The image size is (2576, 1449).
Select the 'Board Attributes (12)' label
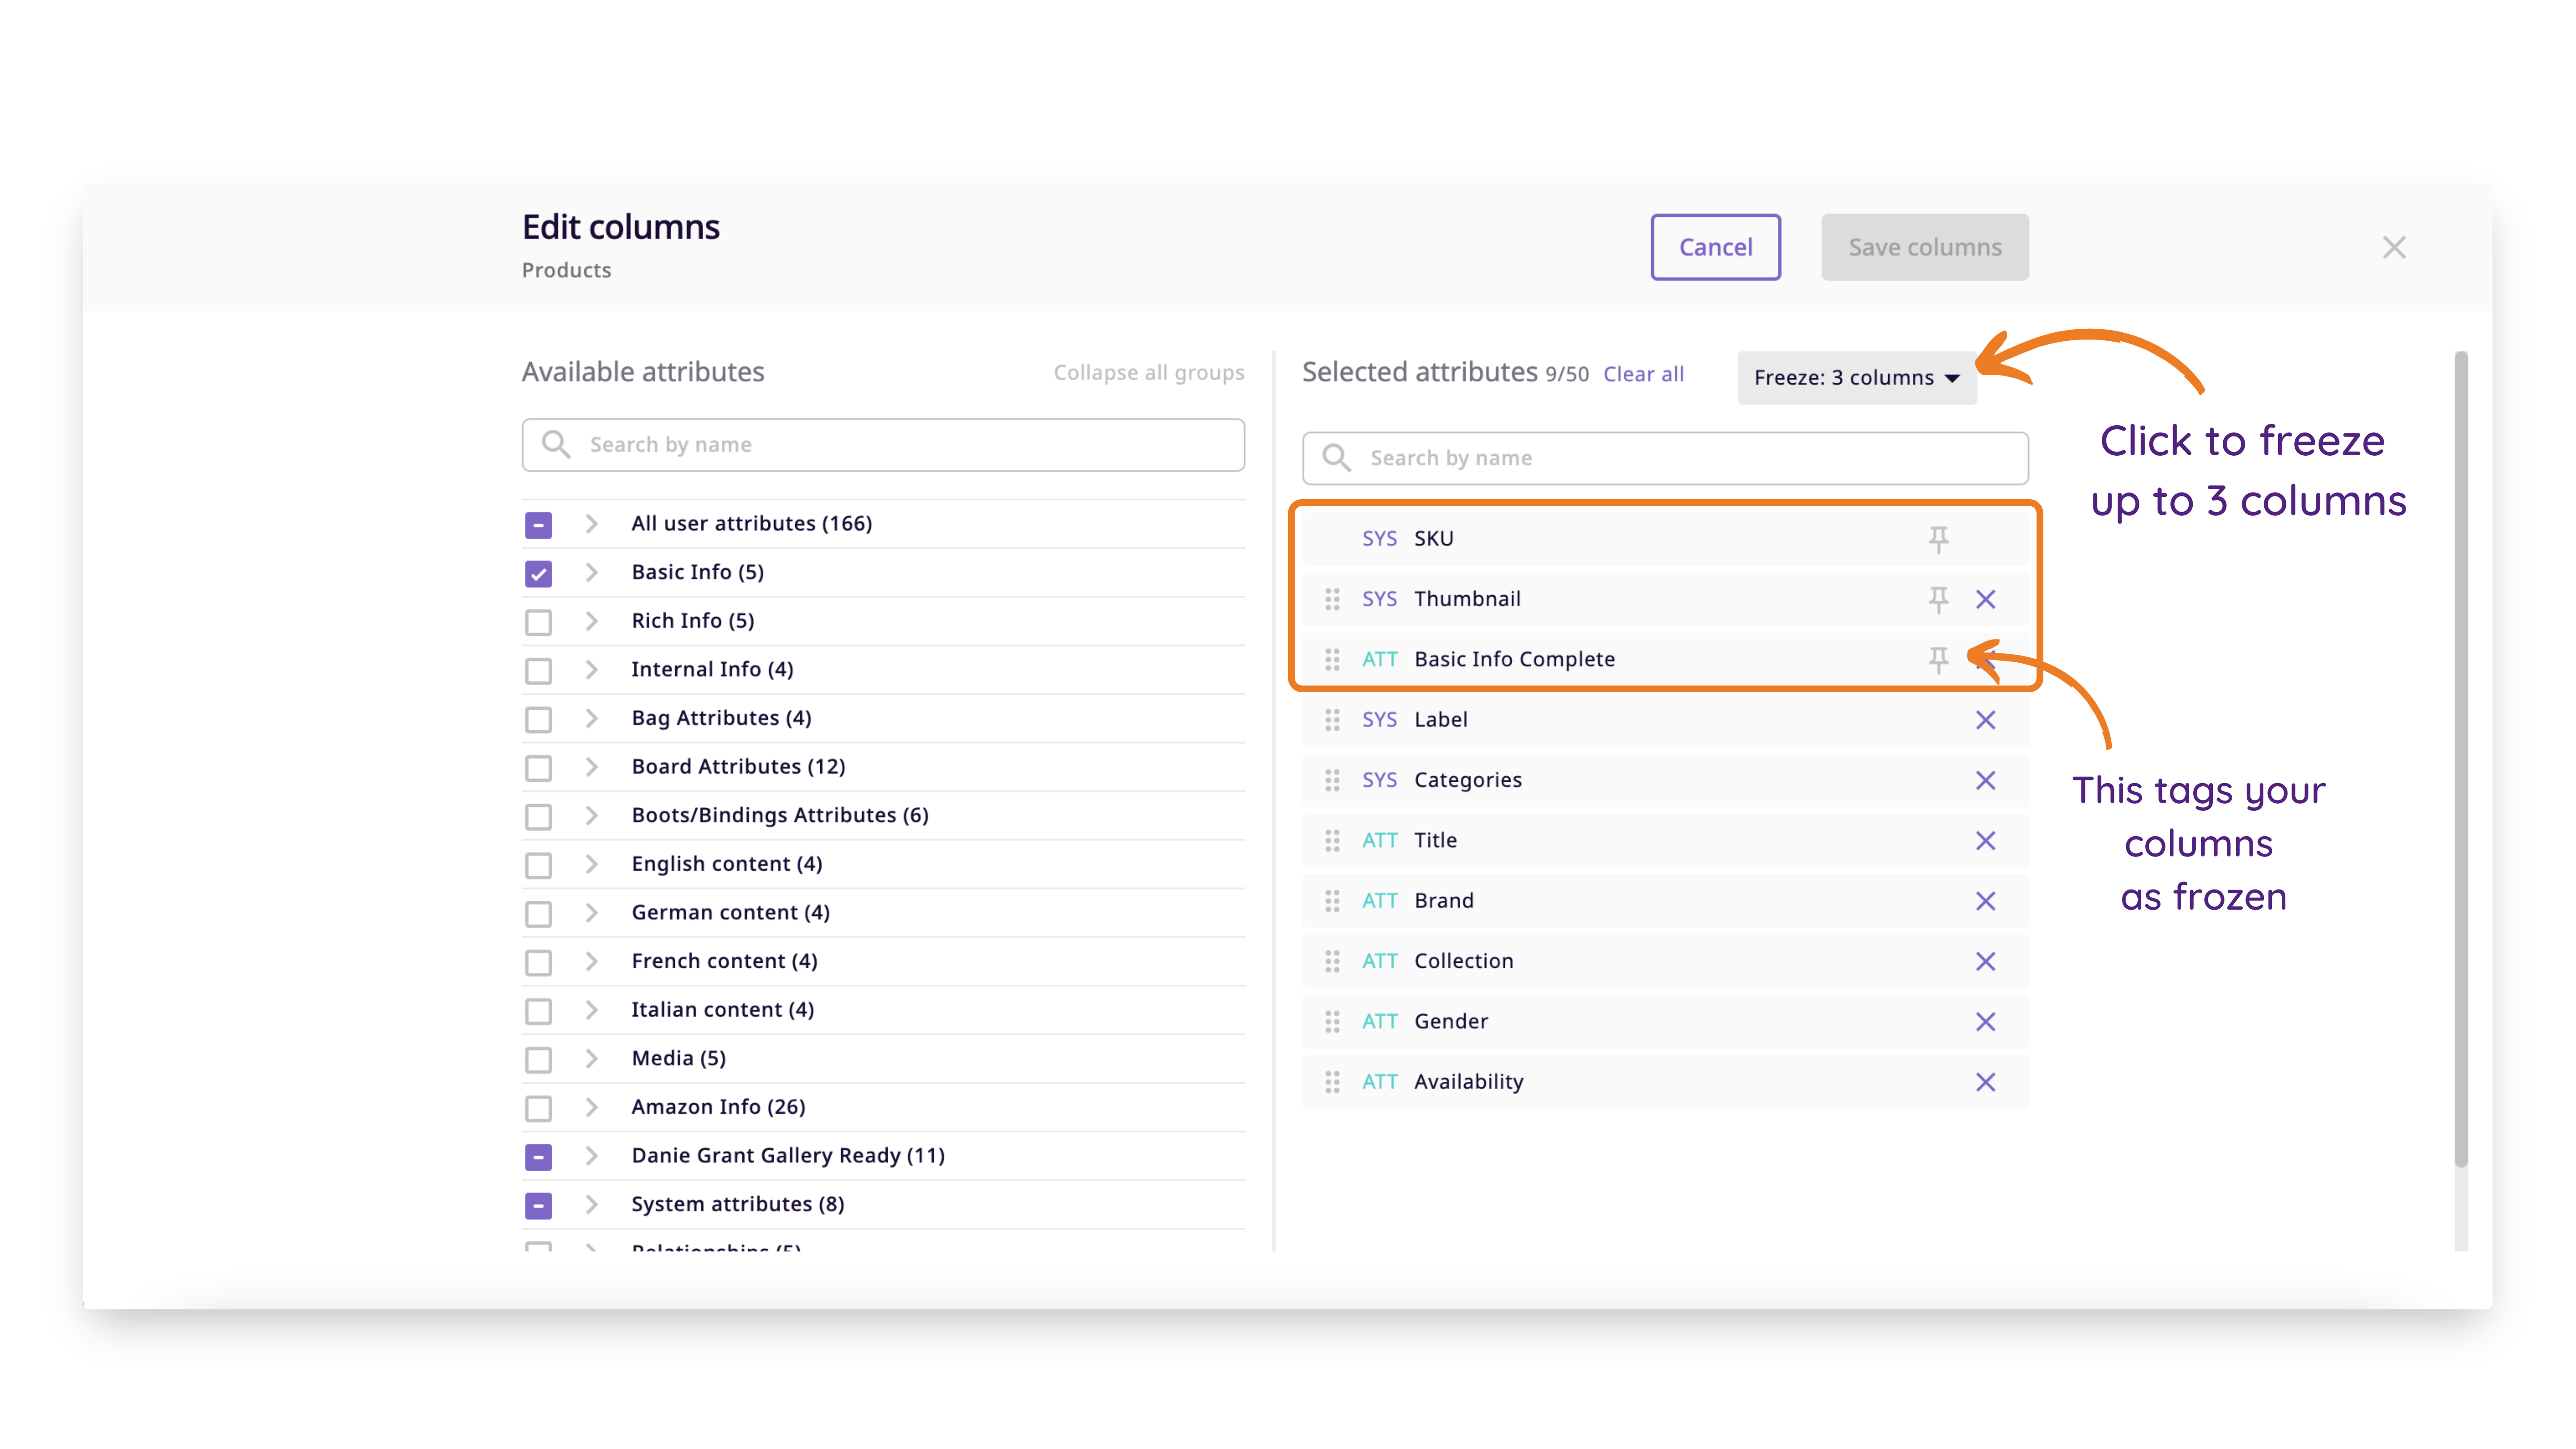click(x=738, y=767)
